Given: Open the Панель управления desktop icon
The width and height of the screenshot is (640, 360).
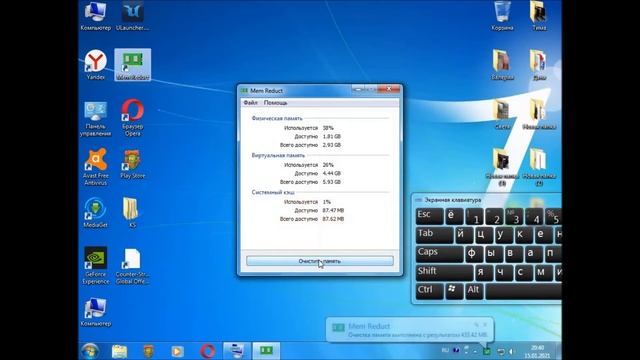Looking at the screenshot, I should click(96, 118).
